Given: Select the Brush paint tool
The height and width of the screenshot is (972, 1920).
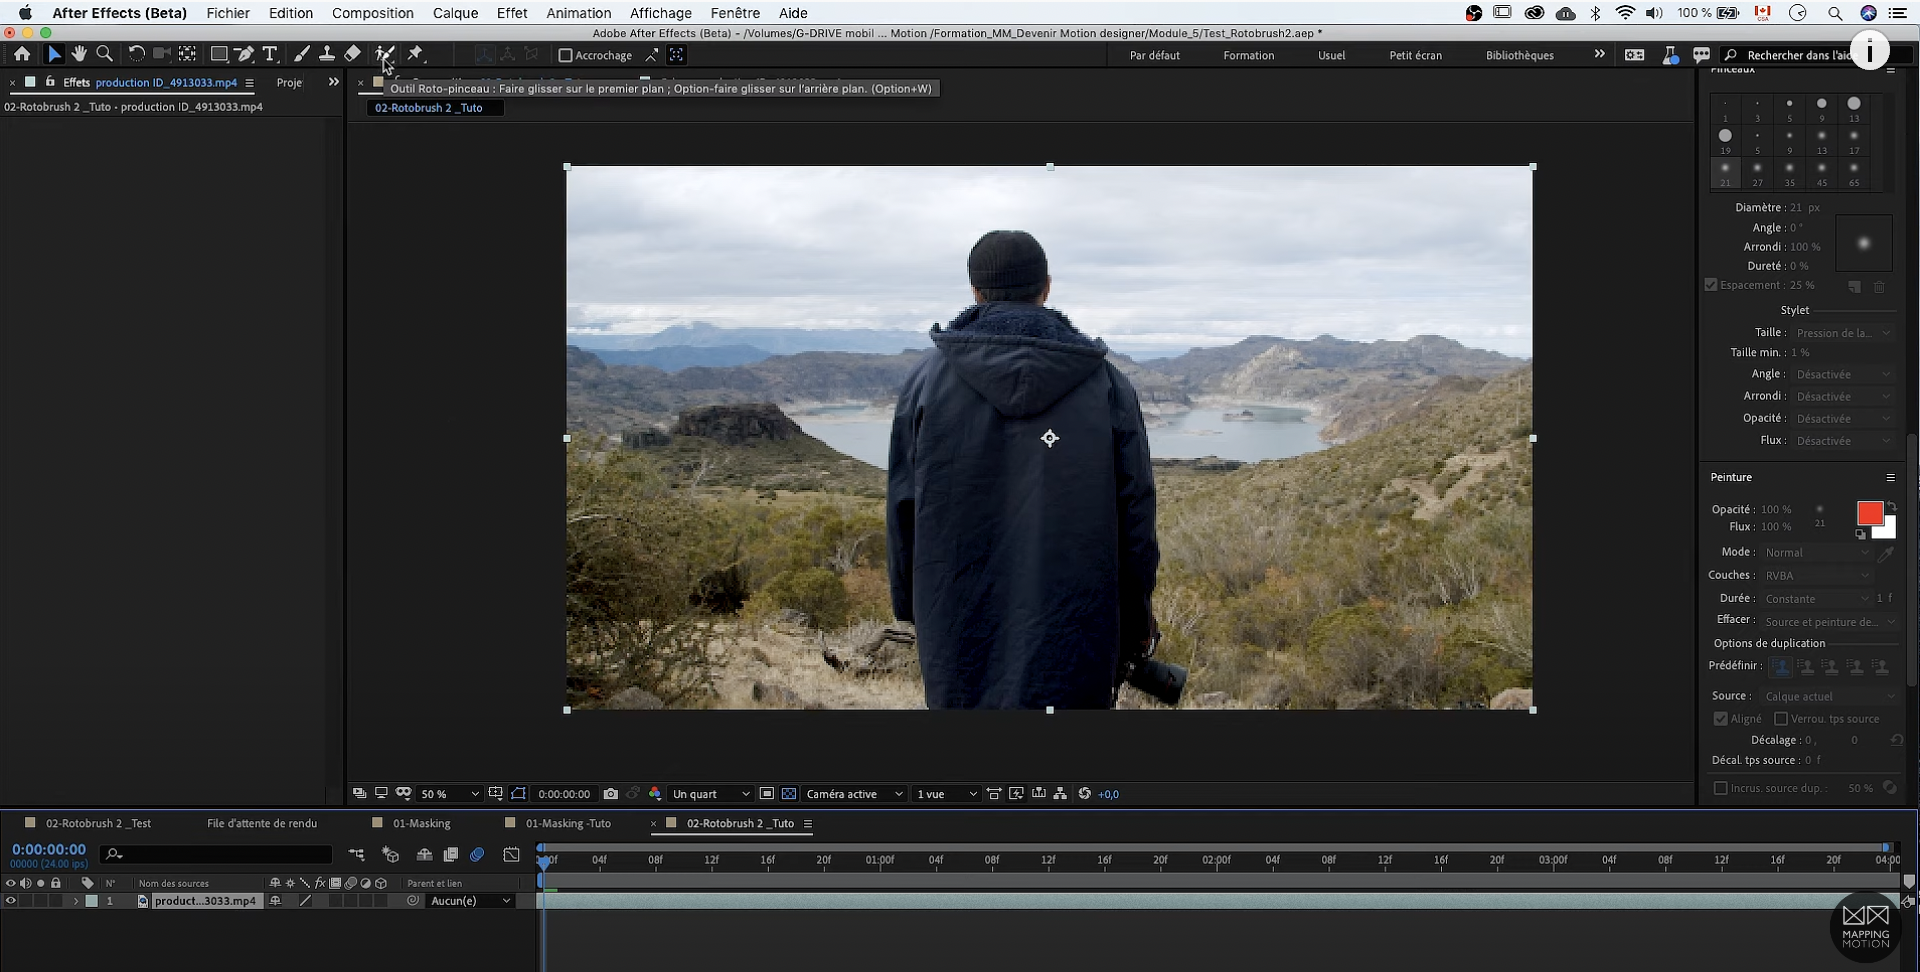Looking at the screenshot, I should point(301,54).
